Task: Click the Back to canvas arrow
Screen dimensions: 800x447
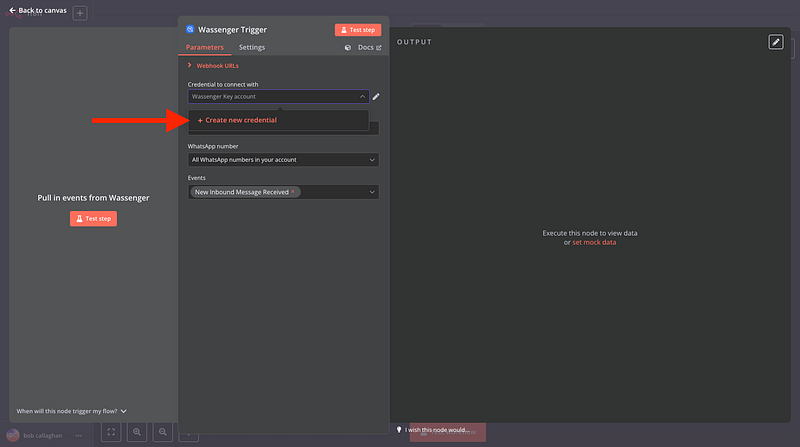Action: tap(13, 10)
